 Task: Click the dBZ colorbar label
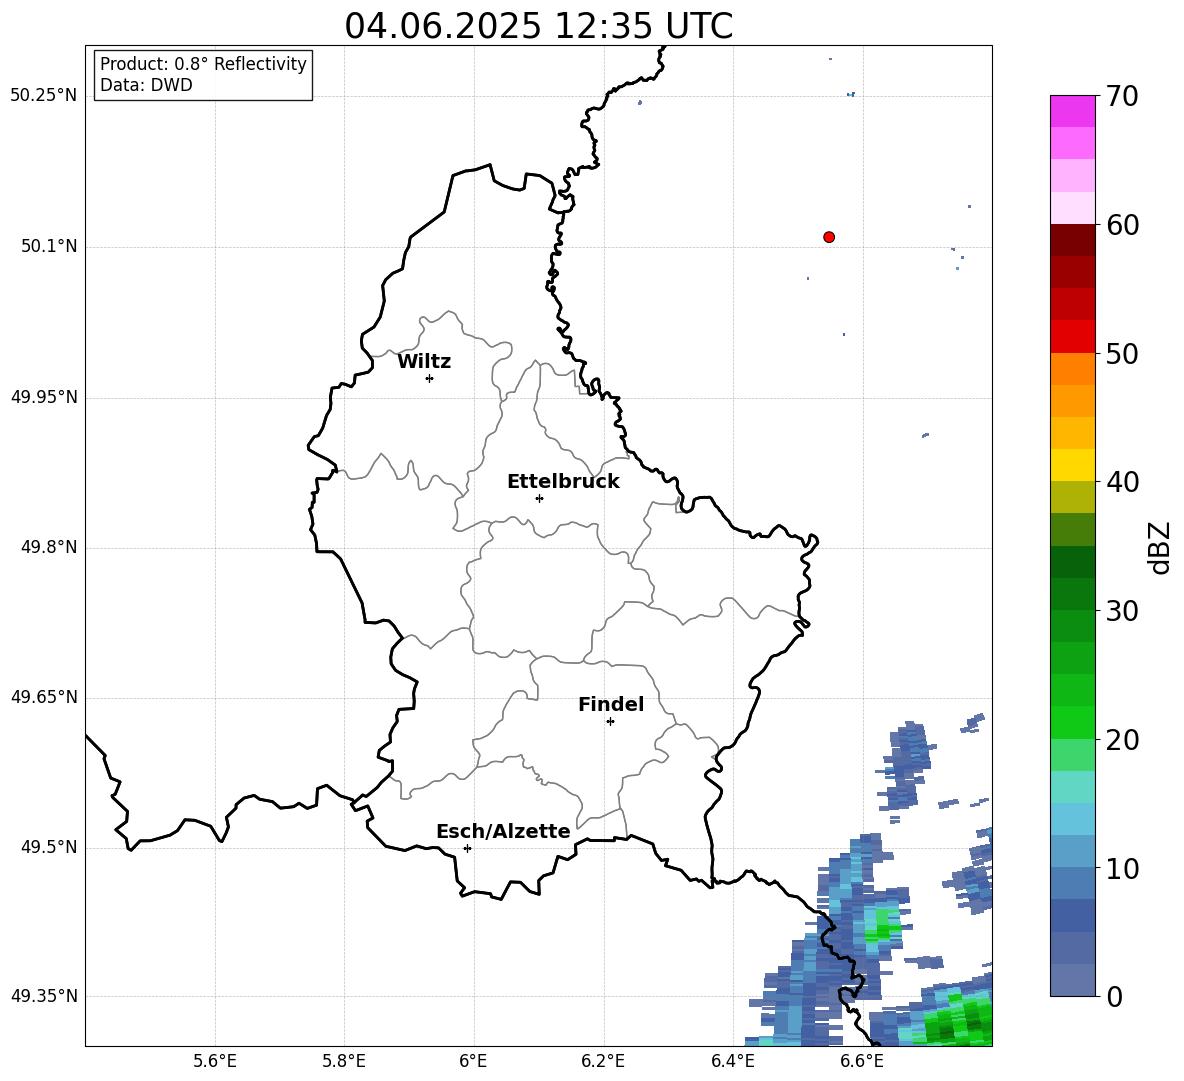(x=1159, y=548)
